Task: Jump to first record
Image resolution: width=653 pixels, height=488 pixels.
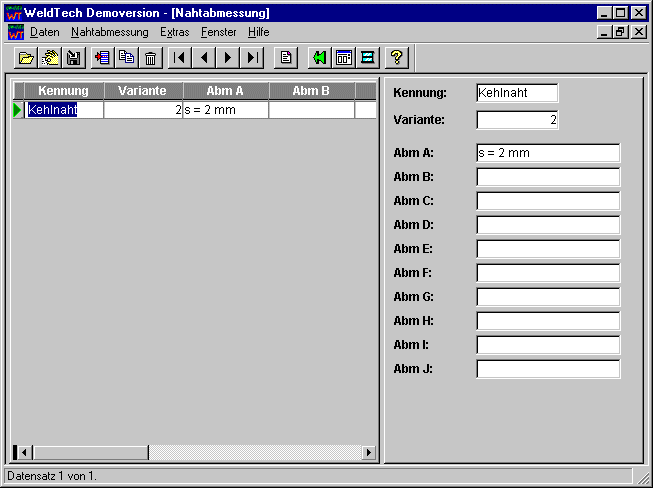Action: click(180, 58)
